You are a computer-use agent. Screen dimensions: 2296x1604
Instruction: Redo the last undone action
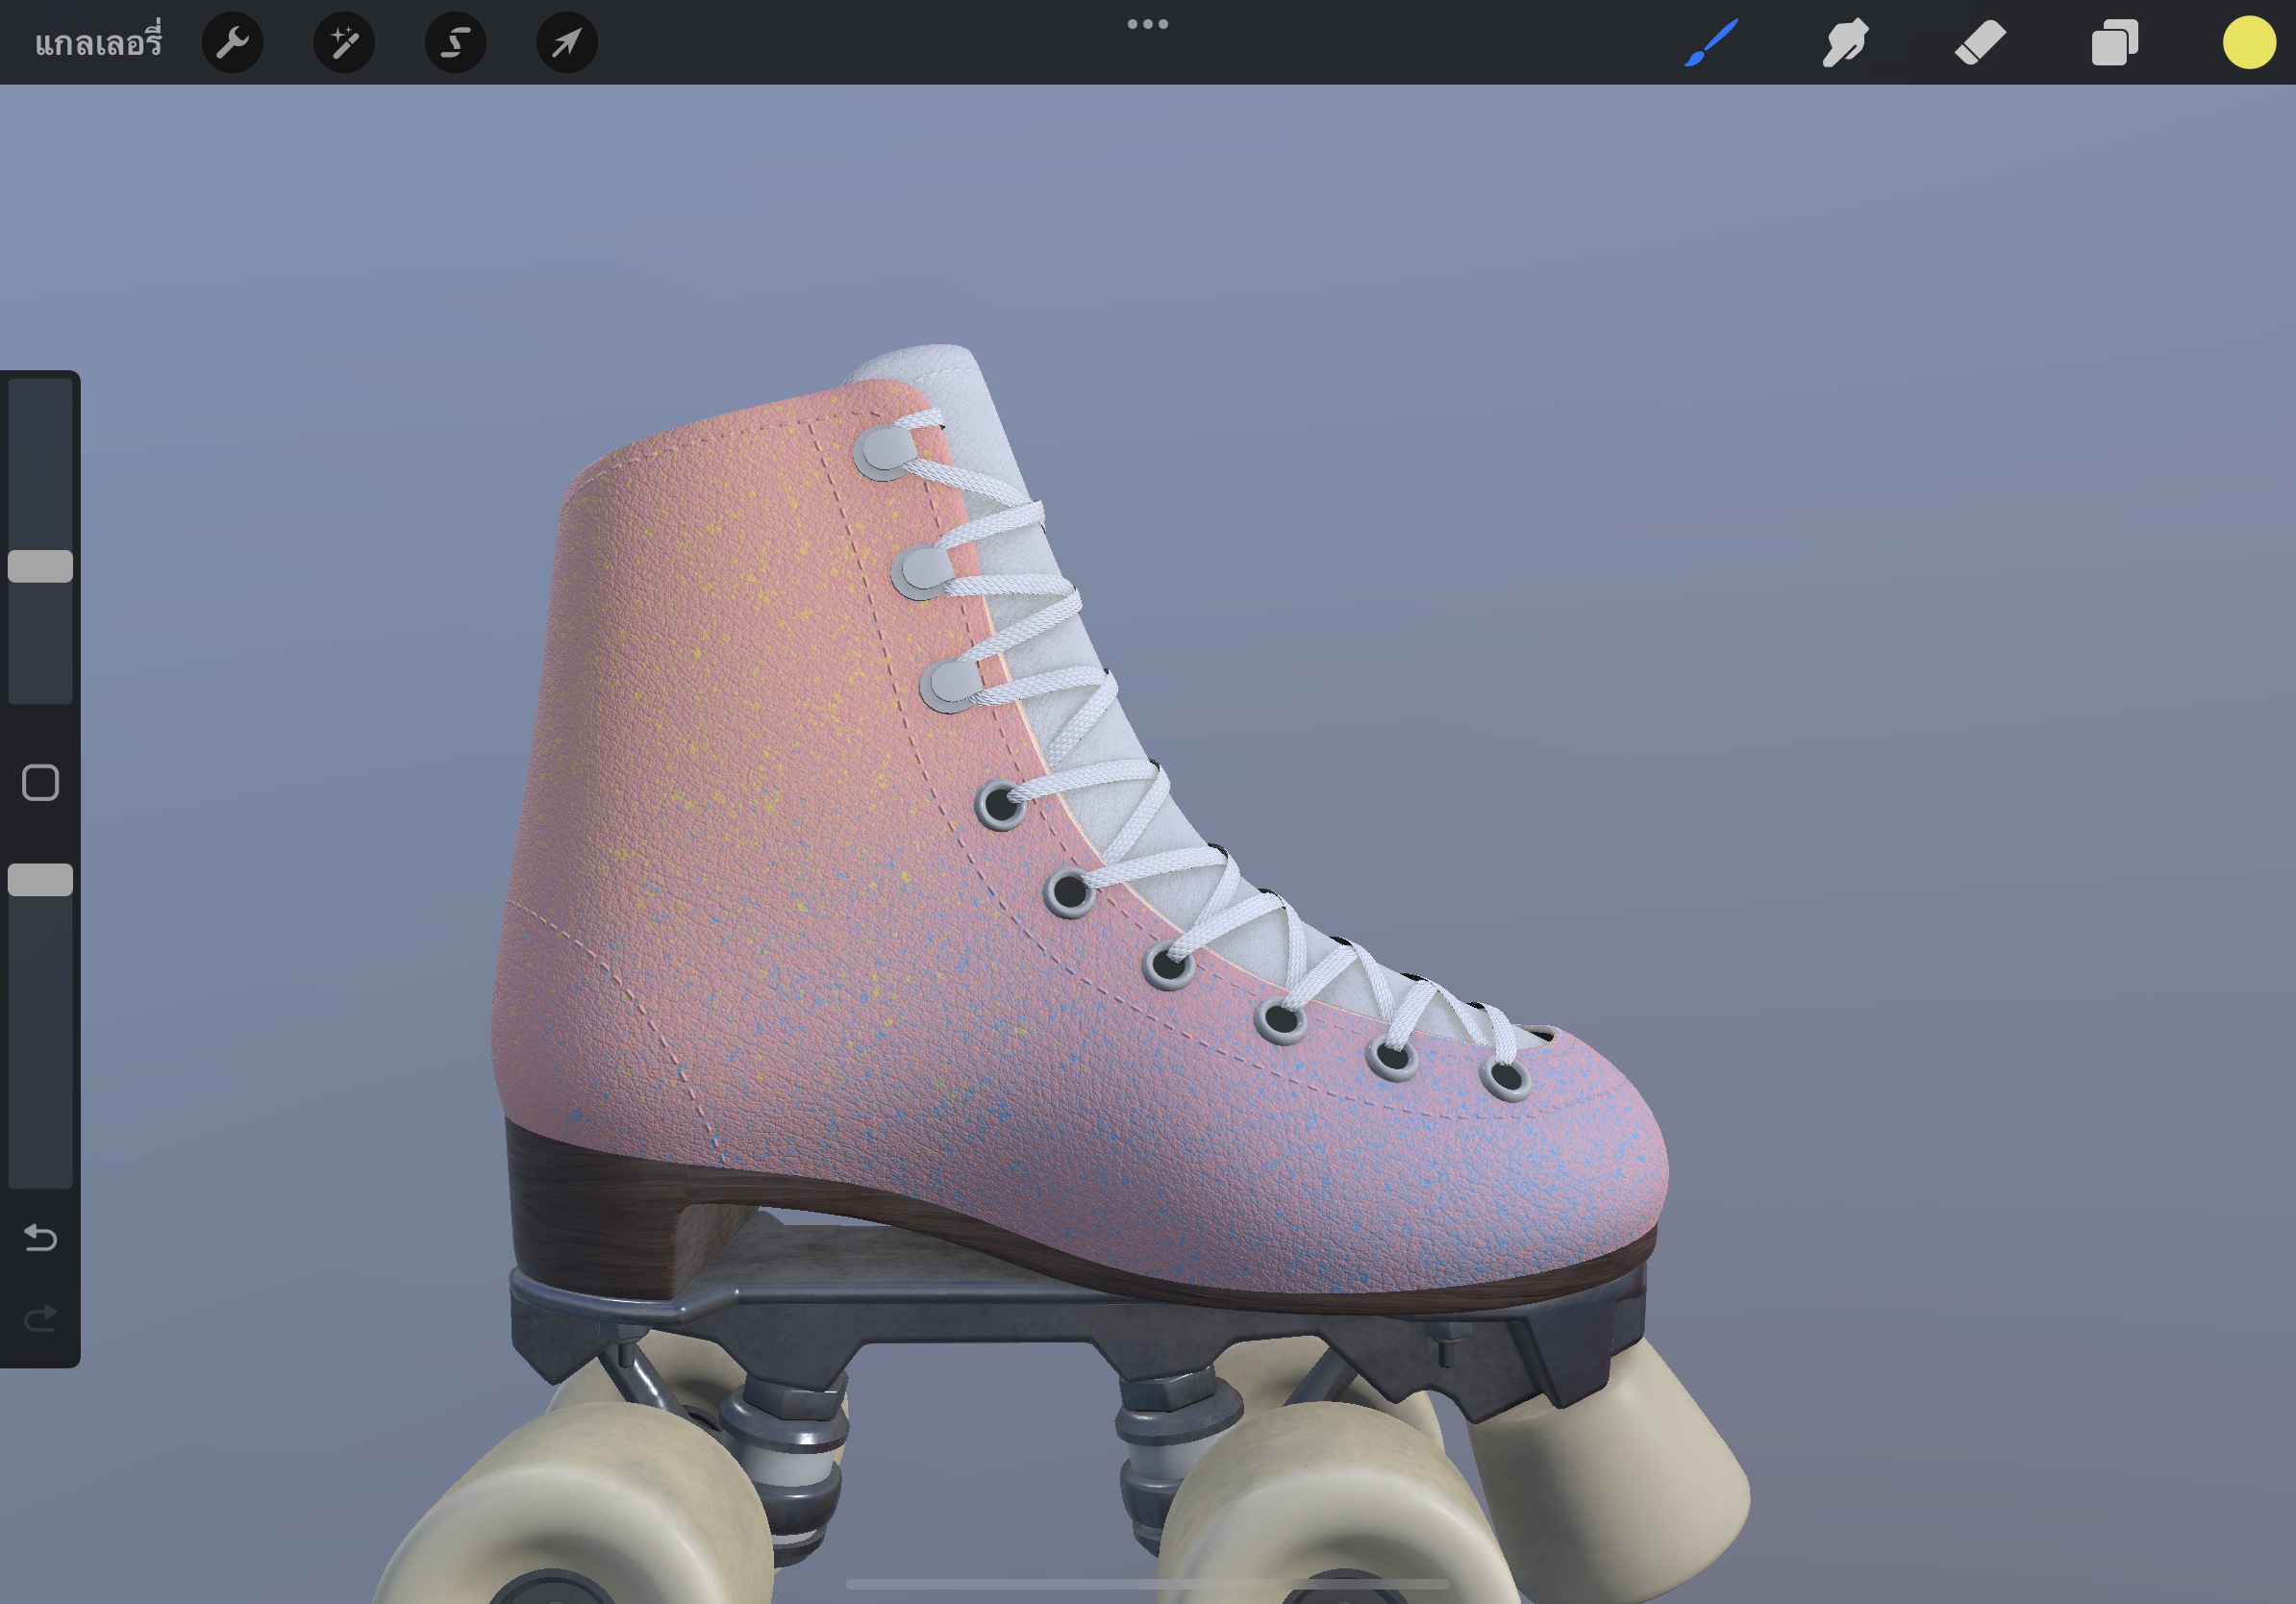tap(40, 1319)
